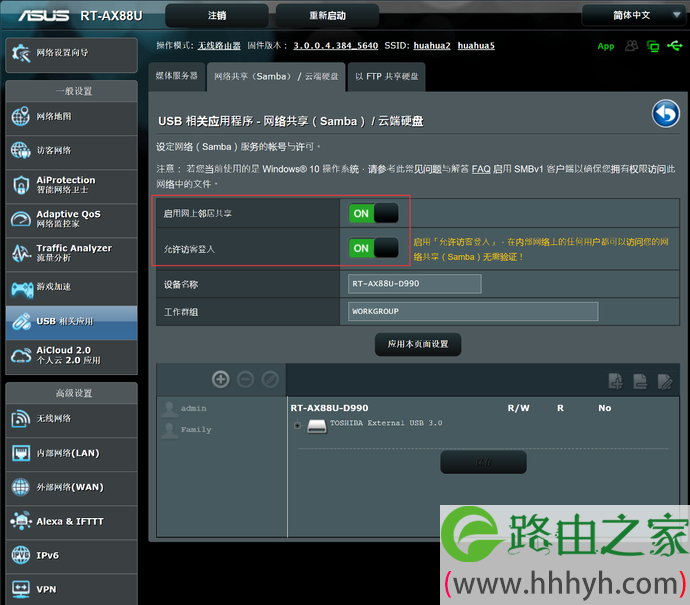690x605 pixels.
Task: Open Traffic Analyzer sidebar item
Action: coord(71,253)
